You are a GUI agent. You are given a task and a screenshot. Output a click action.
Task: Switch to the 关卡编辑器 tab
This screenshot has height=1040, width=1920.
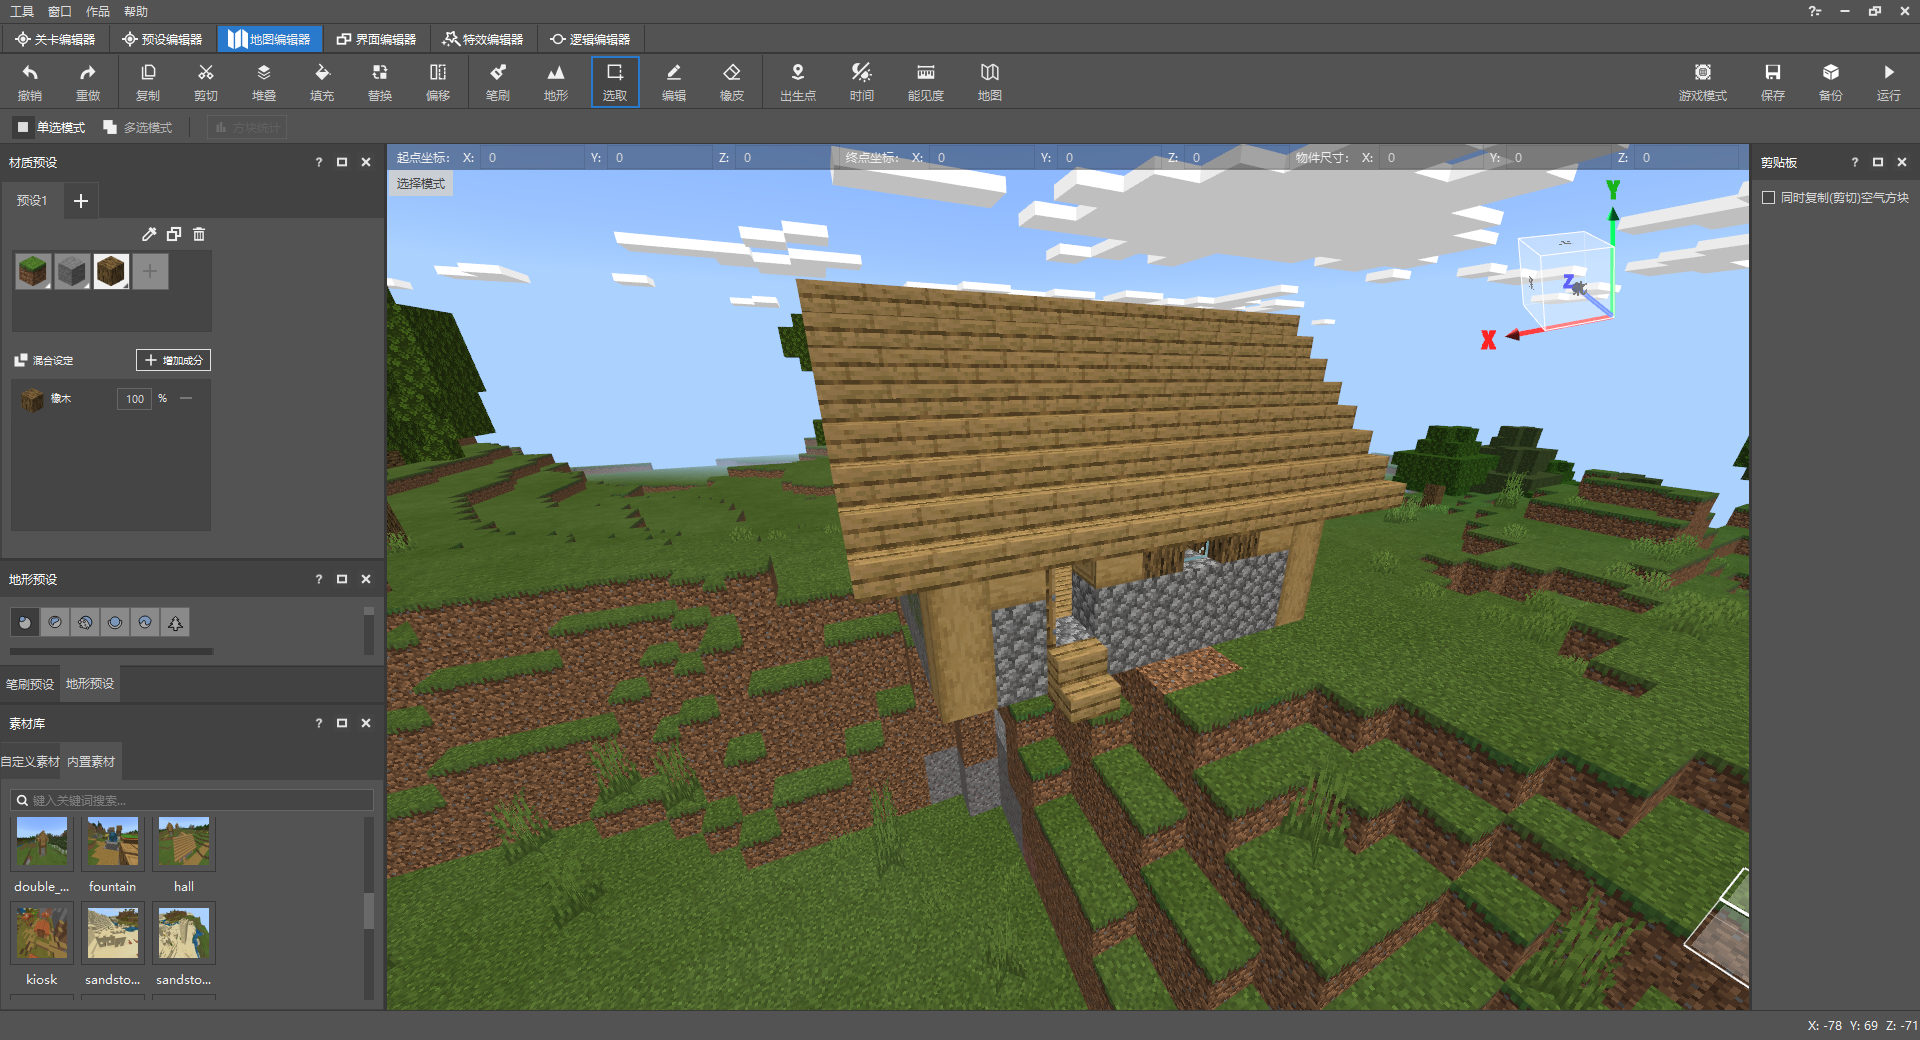[56, 39]
